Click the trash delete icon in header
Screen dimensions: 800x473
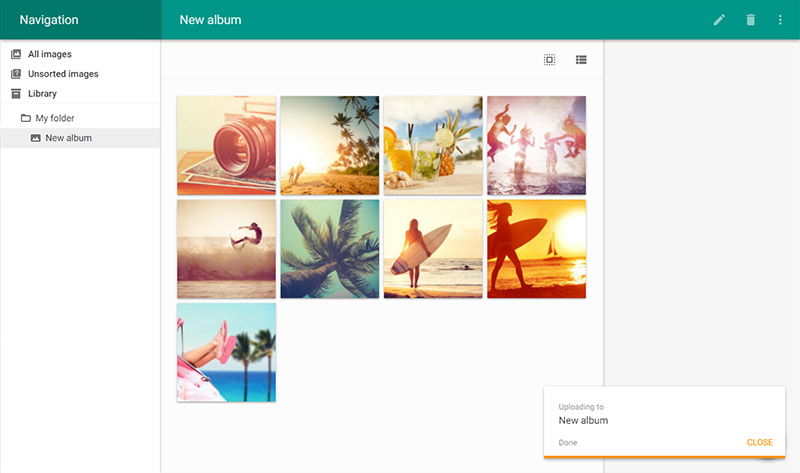(x=751, y=20)
